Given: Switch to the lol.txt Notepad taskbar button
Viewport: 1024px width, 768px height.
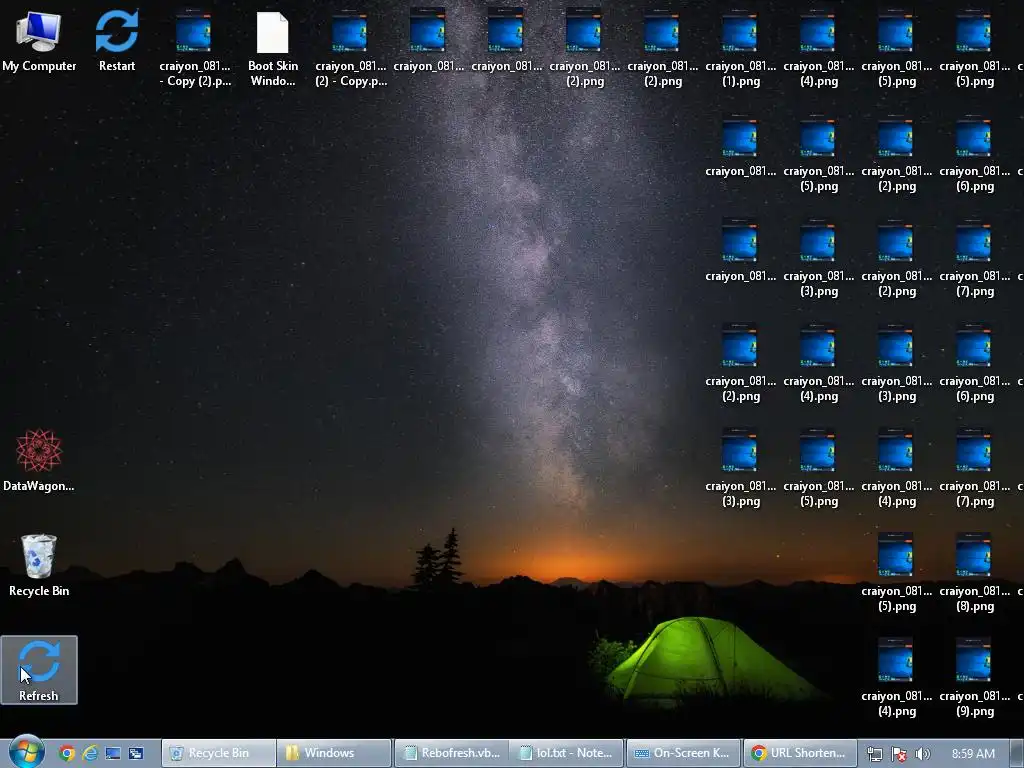Looking at the screenshot, I should (567, 753).
